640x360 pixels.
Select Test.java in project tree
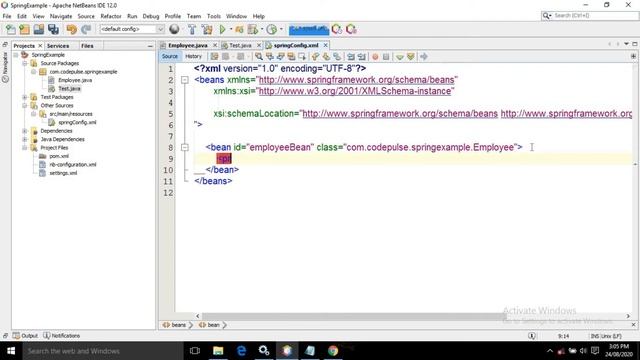point(69,89)
